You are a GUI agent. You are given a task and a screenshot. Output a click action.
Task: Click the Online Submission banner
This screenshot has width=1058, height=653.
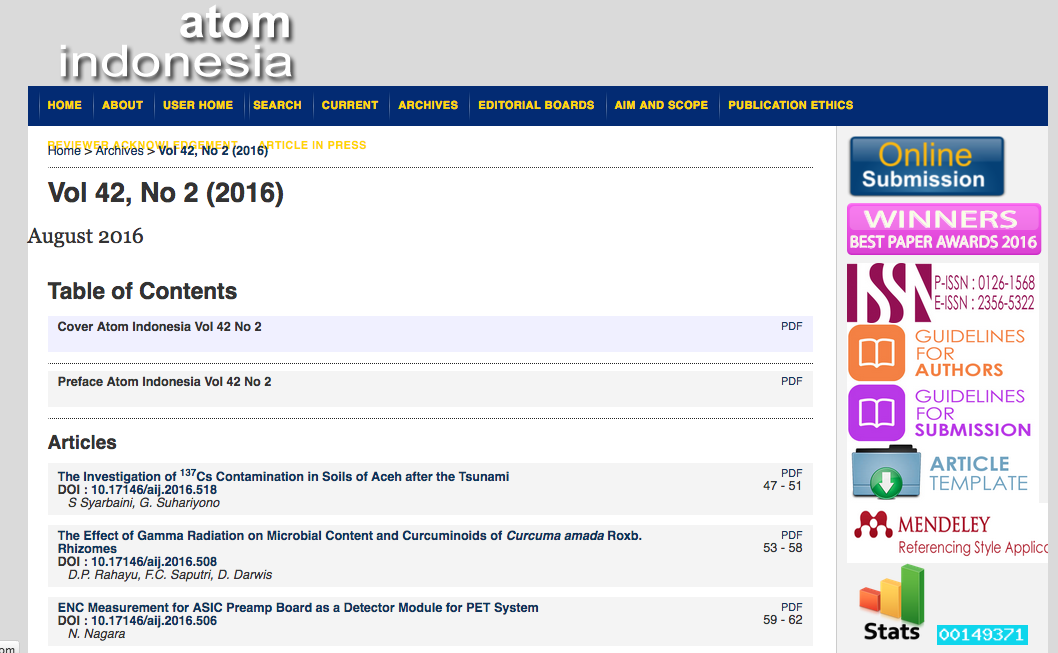(926, 166)
